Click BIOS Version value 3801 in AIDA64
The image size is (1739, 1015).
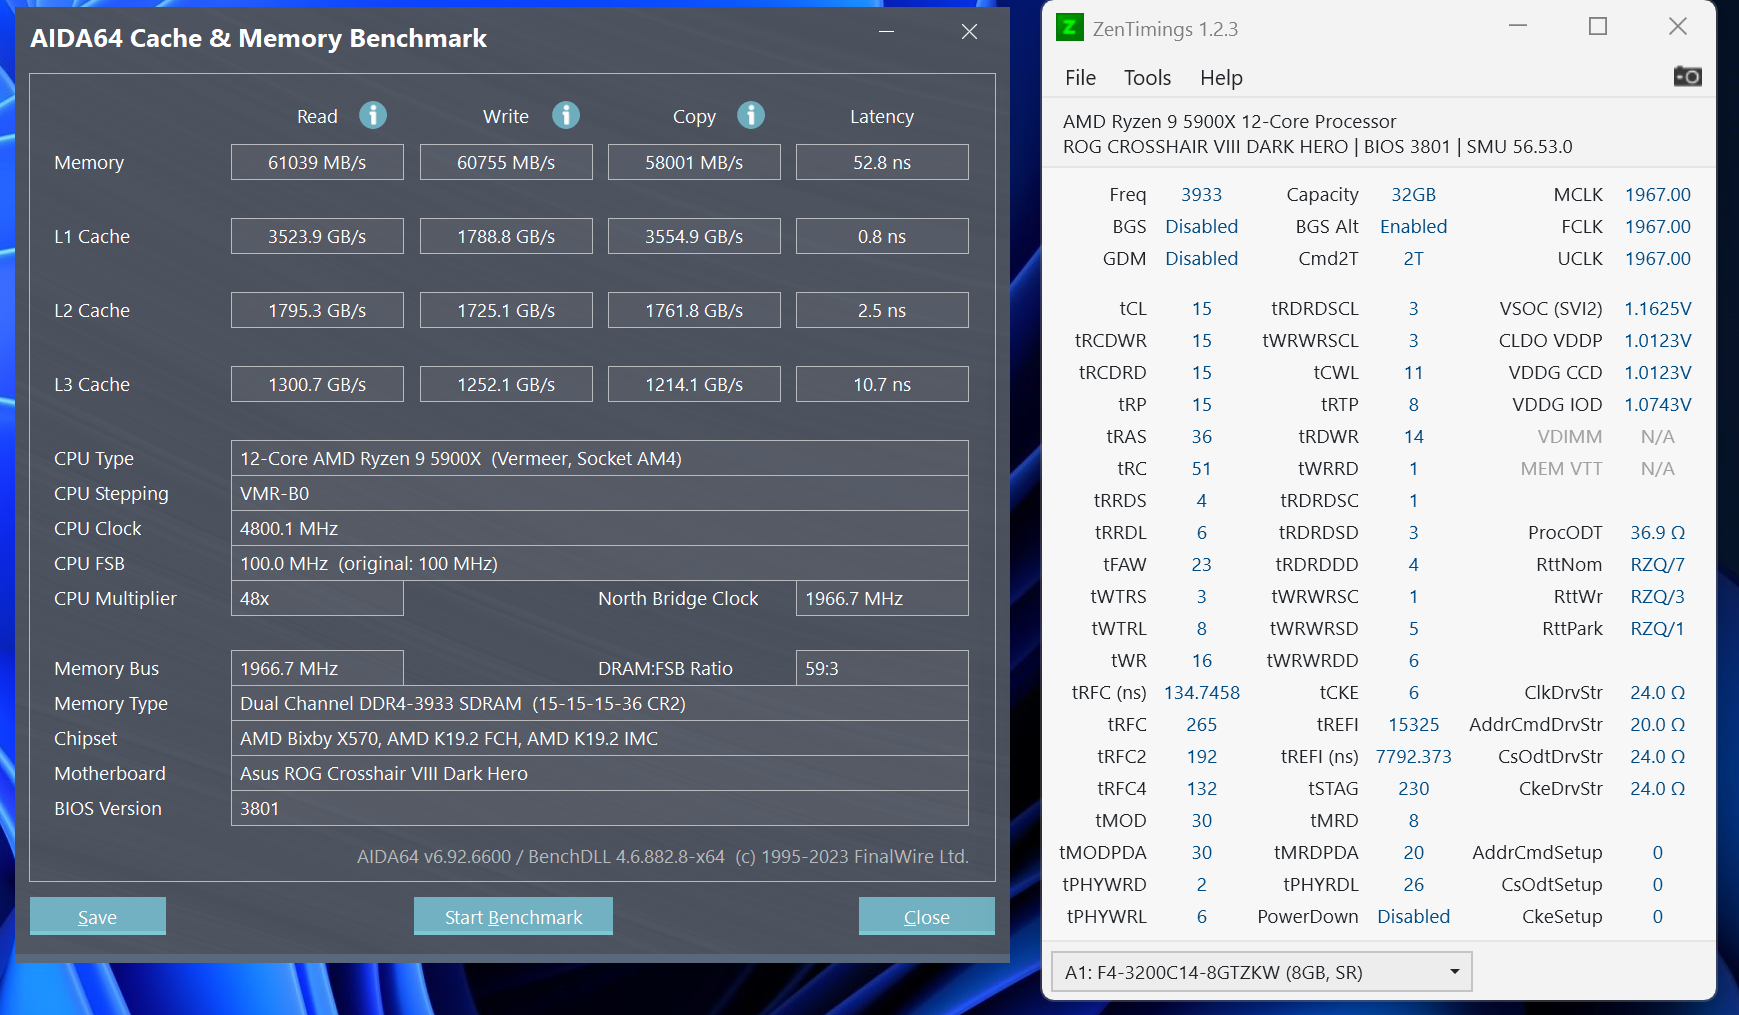click(x=600, y=808)
